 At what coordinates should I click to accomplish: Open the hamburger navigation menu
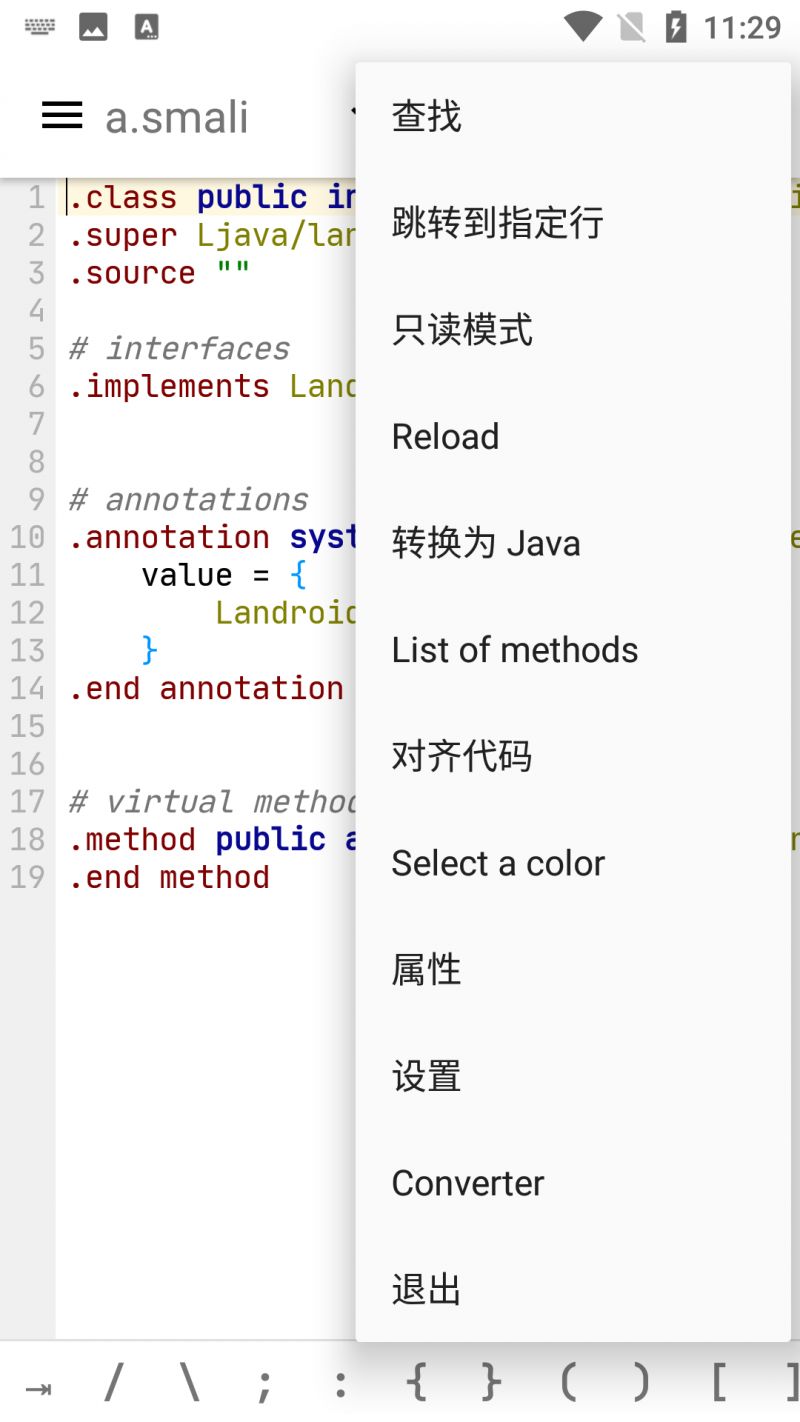tap(62, 116)
